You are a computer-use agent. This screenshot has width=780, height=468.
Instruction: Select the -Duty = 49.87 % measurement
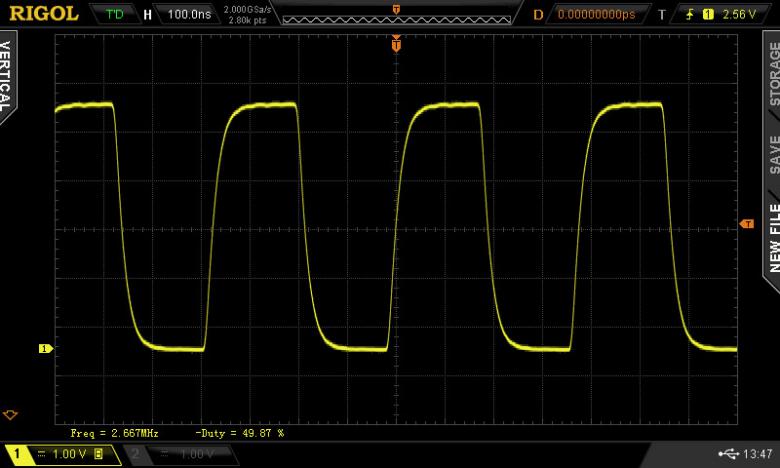240,433
